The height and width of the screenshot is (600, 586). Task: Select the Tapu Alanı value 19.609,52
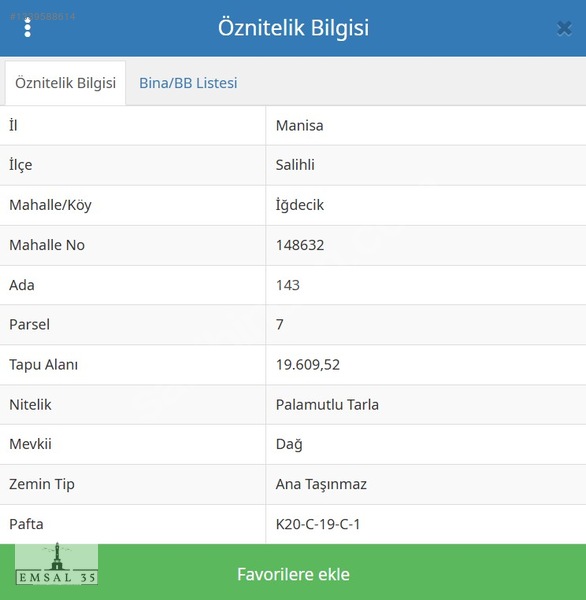click(308, 365)
